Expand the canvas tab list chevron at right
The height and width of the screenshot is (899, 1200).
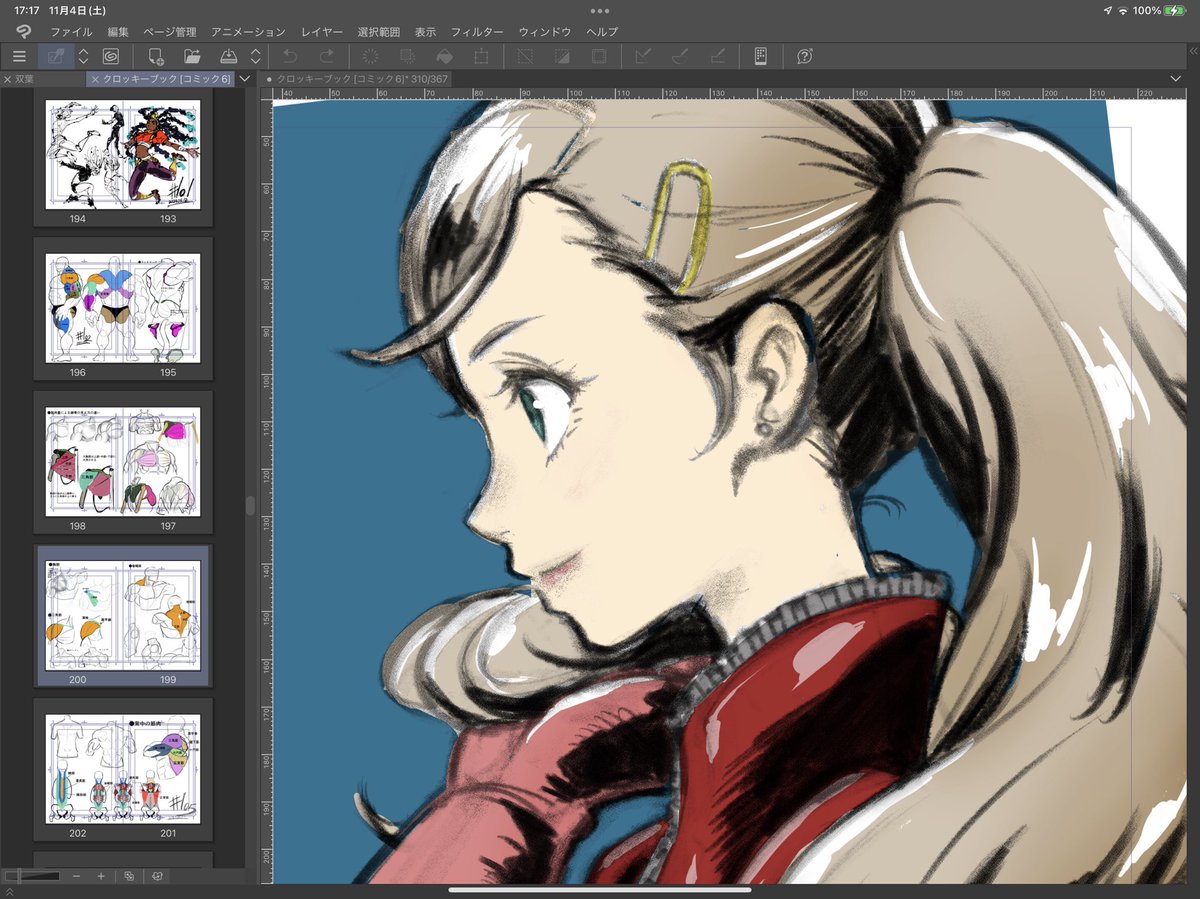click(1175, 78)
